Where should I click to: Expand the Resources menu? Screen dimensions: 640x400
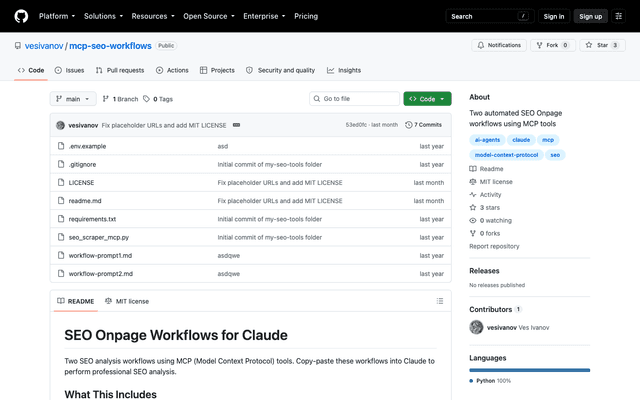coord(153,16)
